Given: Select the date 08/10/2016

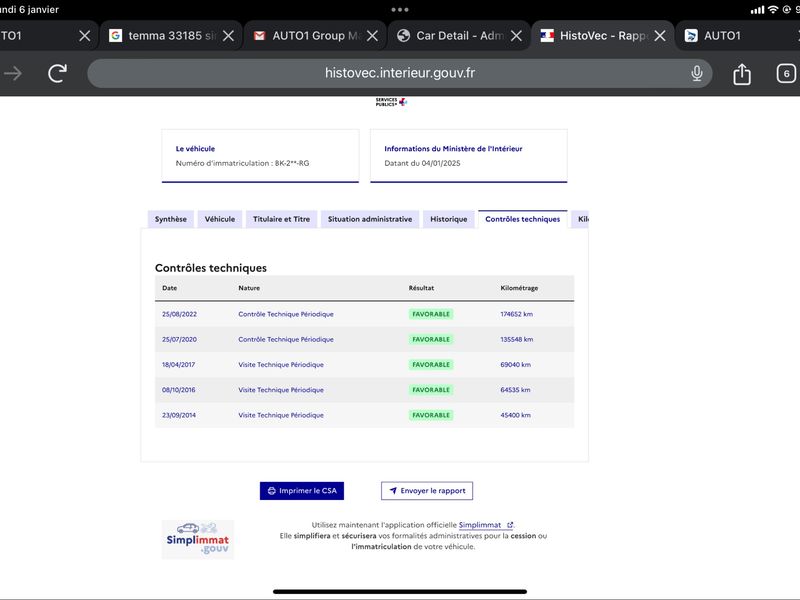Looking at the screenshot, I should click(179, 390).
